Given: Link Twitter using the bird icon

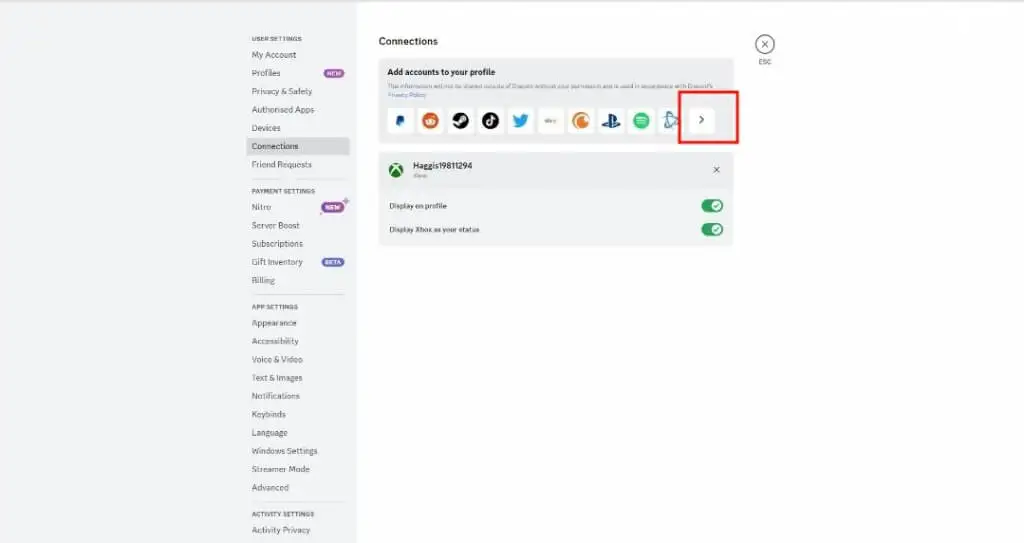Looking at the screenshot, I should pyautogui.click(x=520, y=121).
